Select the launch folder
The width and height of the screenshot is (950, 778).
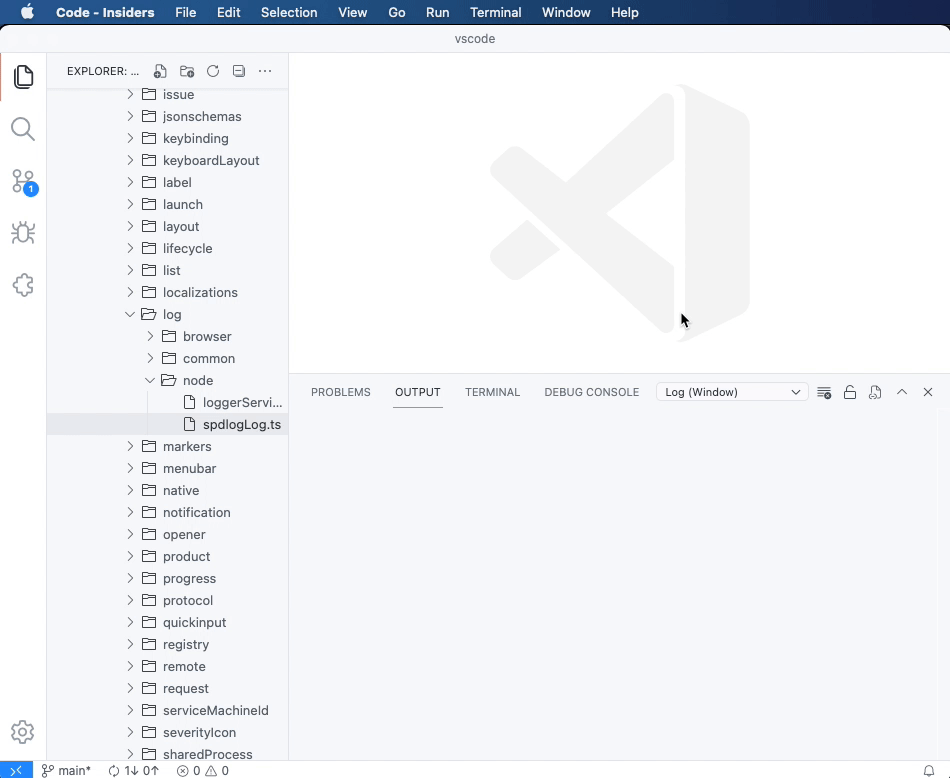168,205
